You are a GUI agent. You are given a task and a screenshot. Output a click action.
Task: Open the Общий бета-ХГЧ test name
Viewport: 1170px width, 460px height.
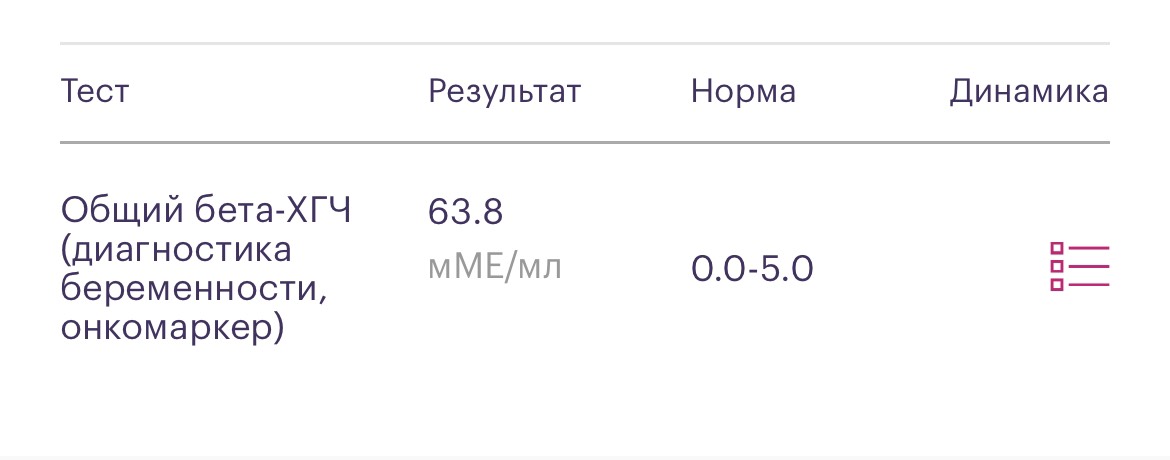[x=205, y=212]
